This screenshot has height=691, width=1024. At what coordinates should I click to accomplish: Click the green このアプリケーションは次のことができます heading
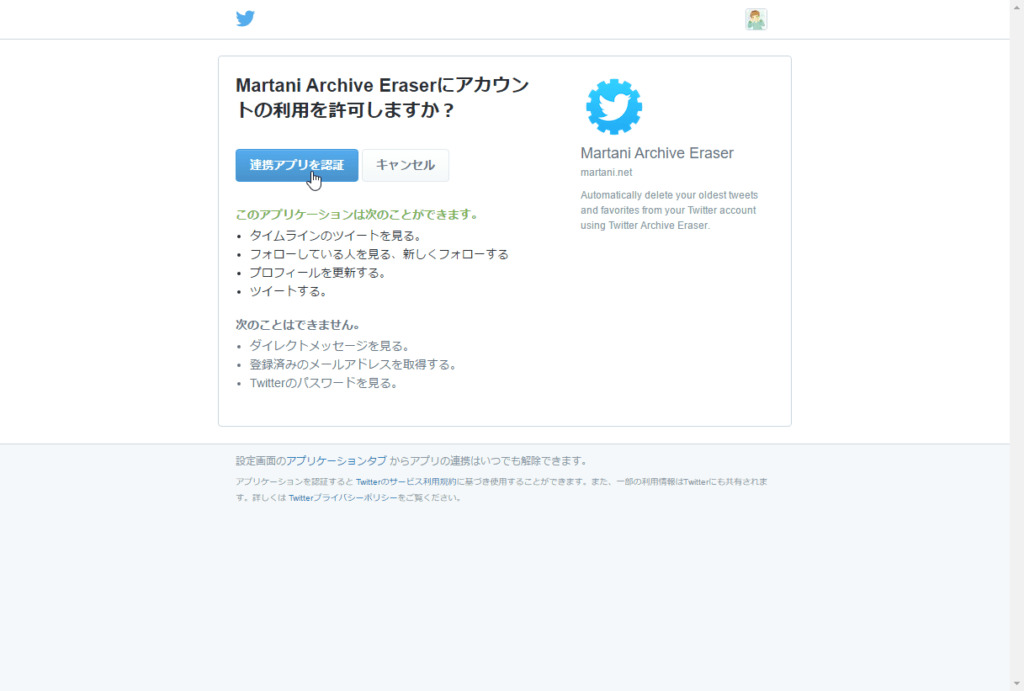point(357,214)
